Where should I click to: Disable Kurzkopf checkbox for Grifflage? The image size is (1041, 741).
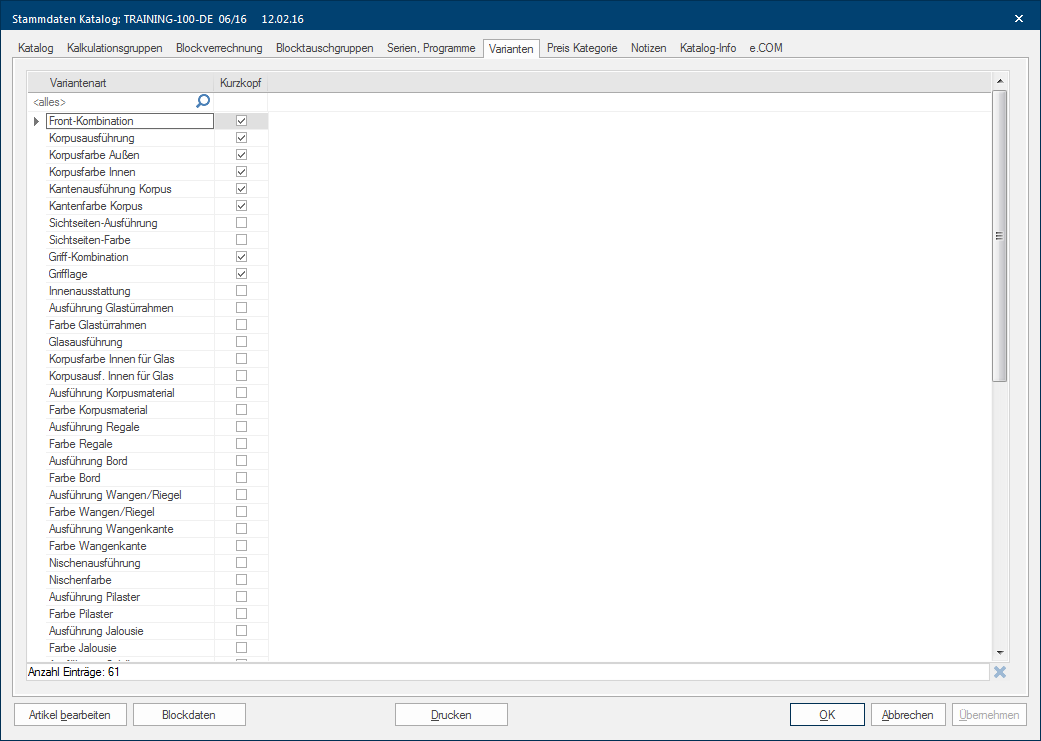241,274
